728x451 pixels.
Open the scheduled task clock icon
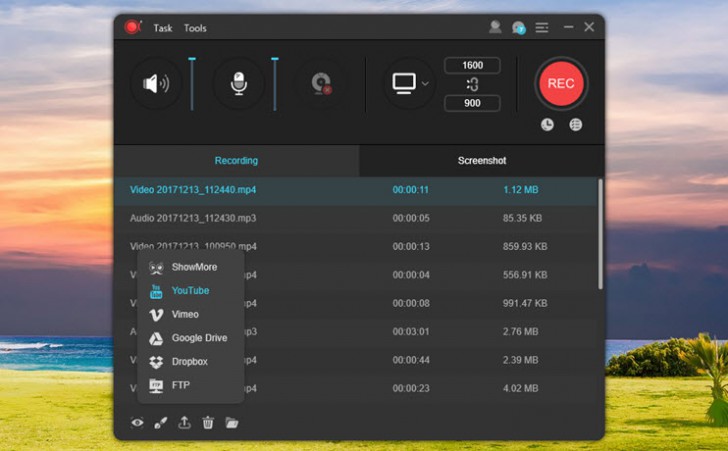coord(547,125)
